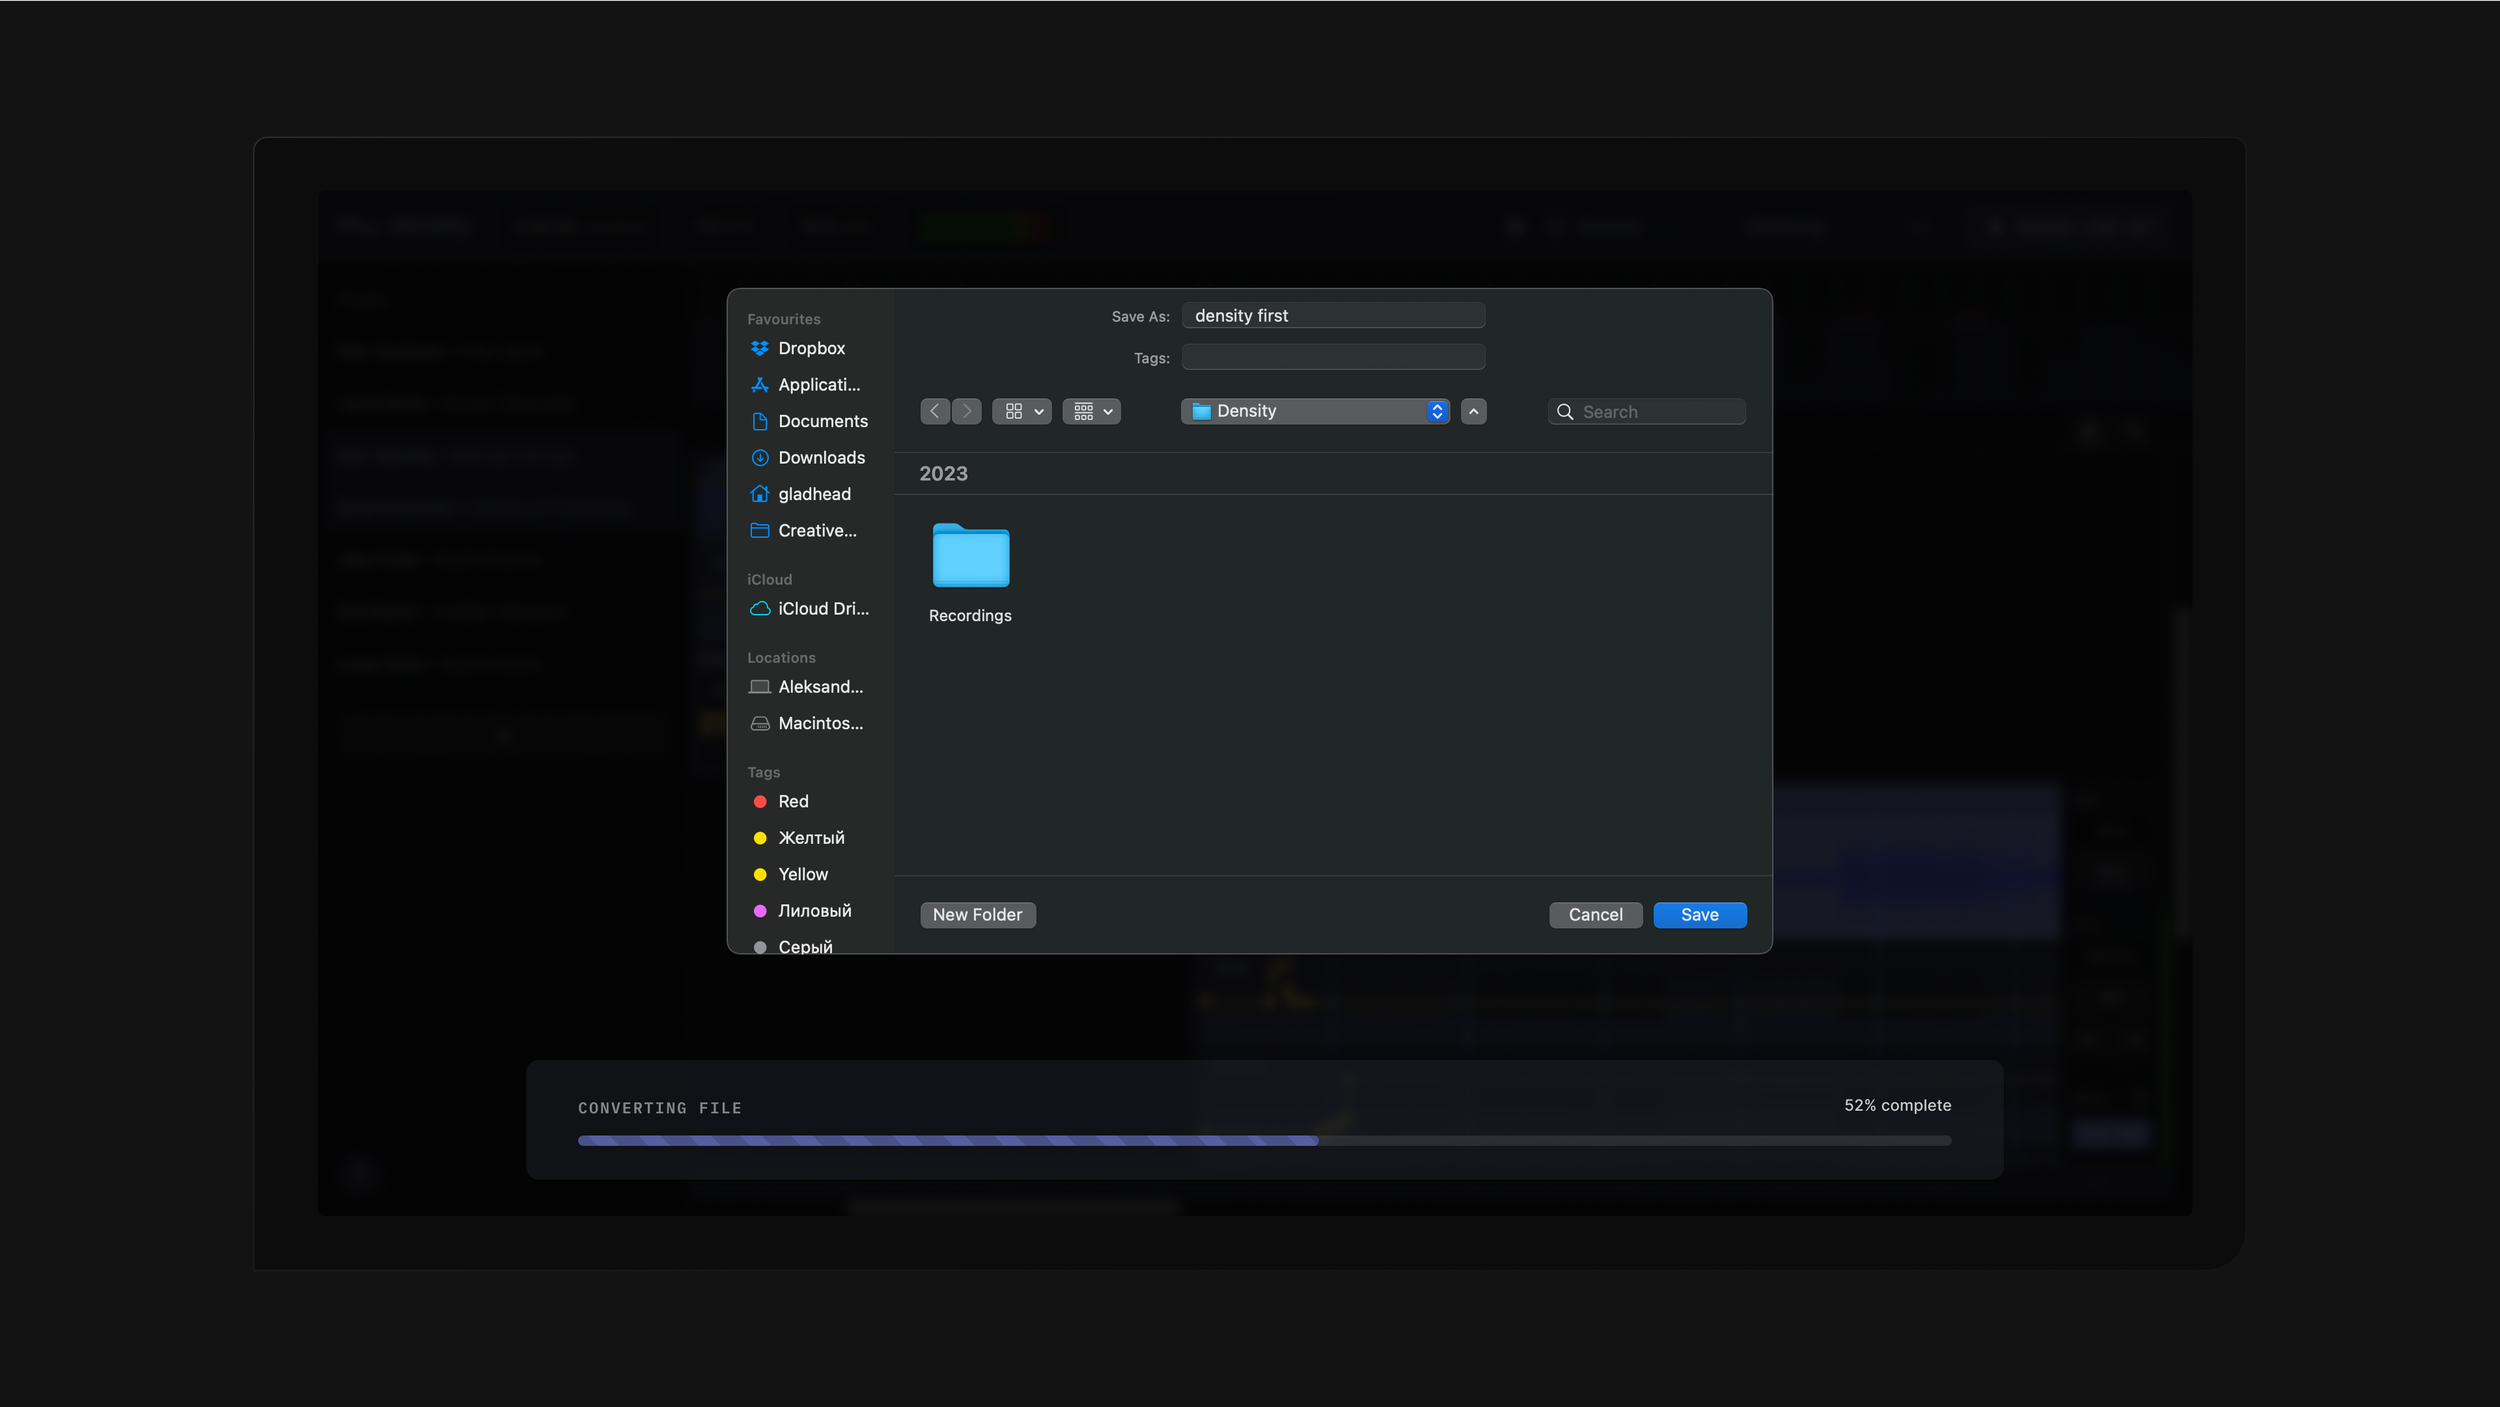2500x1407 pixels.
Task: Click the back navigation arrow
Action: [934, 411]
